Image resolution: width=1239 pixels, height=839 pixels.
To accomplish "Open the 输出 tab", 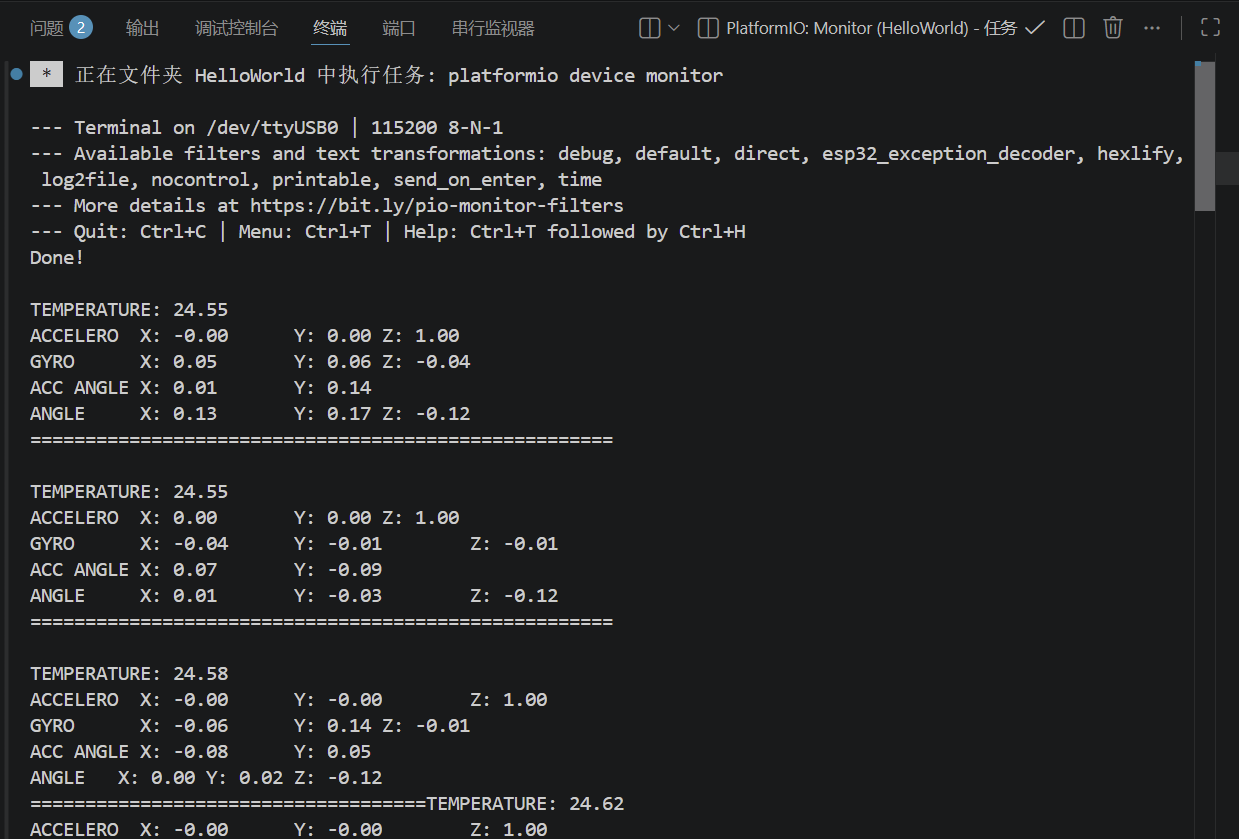I will click(x=143, y=28).
